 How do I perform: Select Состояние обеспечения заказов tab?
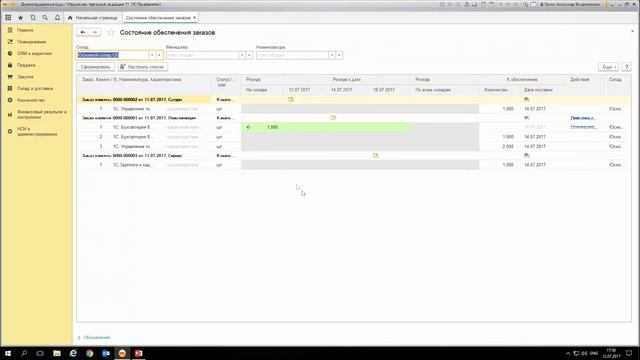tap(158, 18)
